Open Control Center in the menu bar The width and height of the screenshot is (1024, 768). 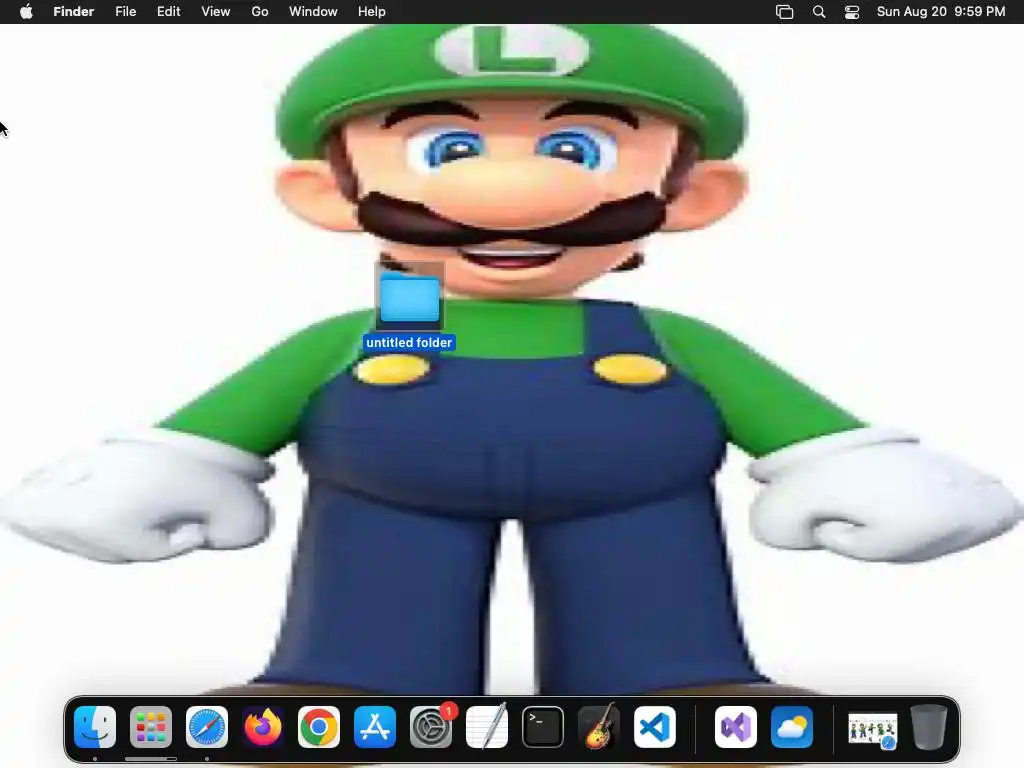coord(852,12)
